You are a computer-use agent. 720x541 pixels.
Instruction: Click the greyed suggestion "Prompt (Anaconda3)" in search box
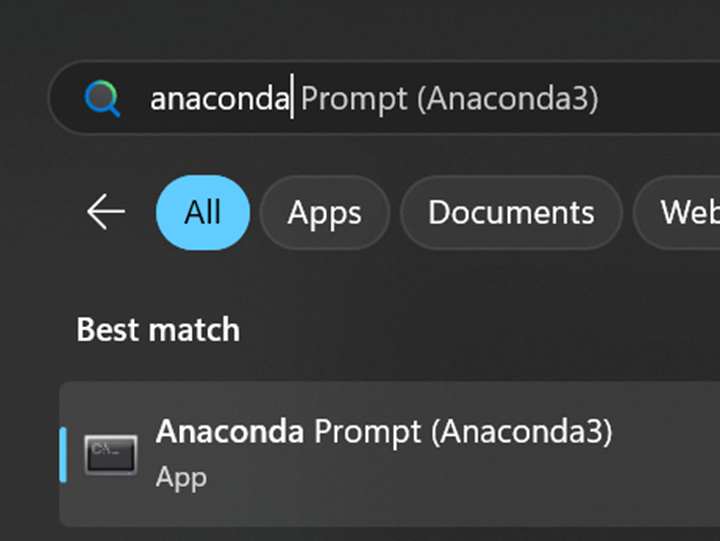pyautogui.click(x=450, y=99)
